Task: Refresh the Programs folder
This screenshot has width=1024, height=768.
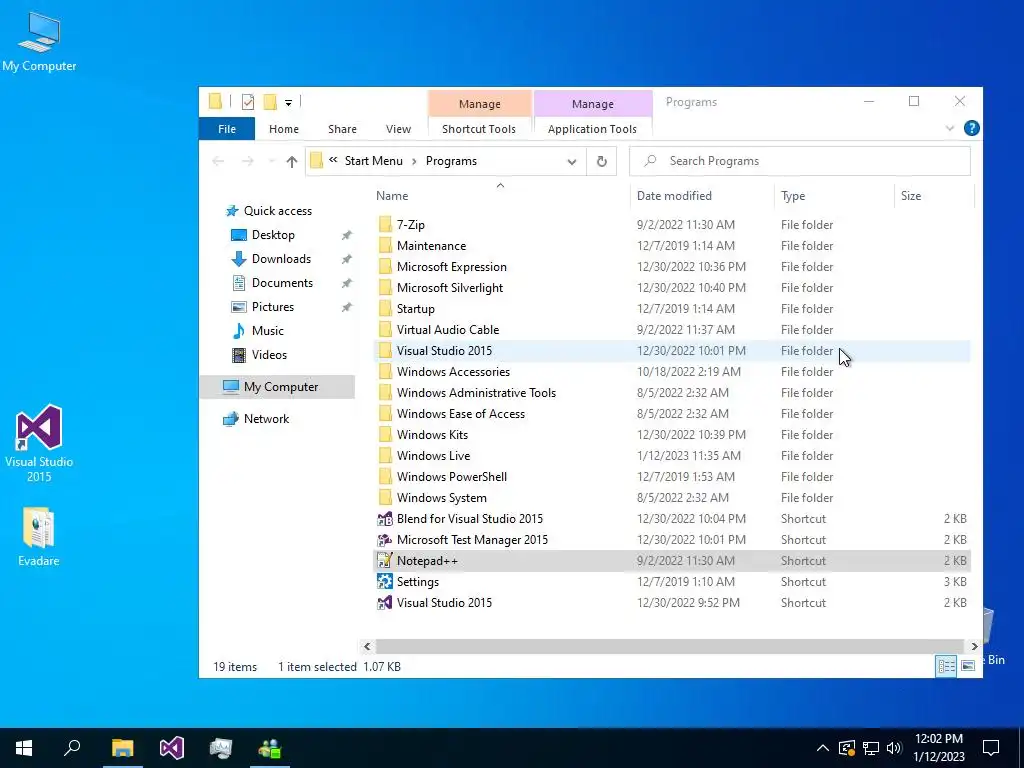Action: pyautogui.click(x=601, y=161)
